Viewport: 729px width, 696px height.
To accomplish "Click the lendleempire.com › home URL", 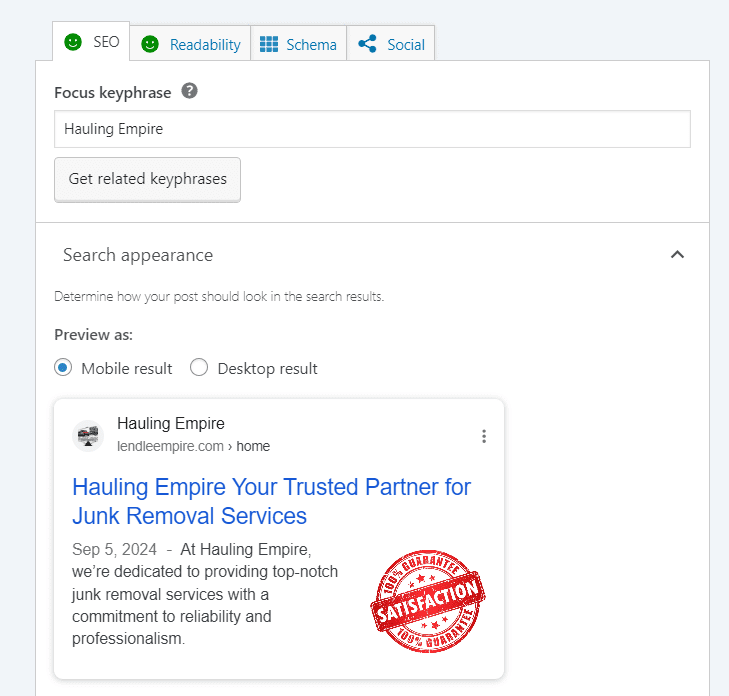I will pyautogui.click(x=193, y=446).
